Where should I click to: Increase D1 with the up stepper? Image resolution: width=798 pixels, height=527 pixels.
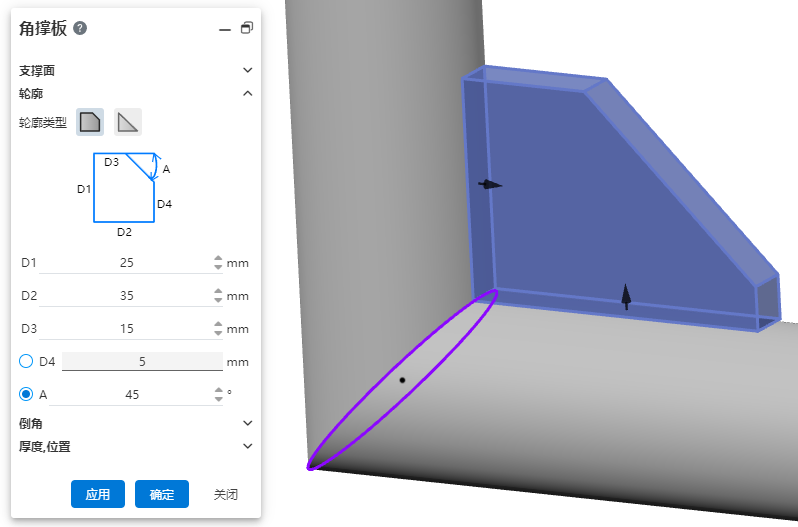tap(218, 258)
